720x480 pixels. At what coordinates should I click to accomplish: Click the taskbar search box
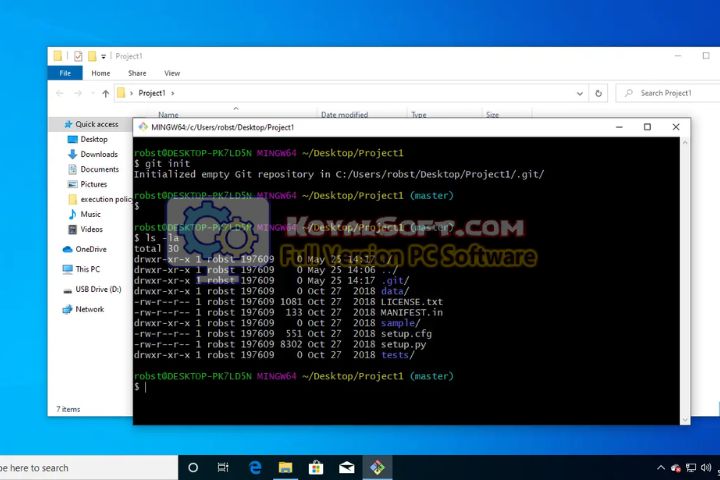point(88,468)
